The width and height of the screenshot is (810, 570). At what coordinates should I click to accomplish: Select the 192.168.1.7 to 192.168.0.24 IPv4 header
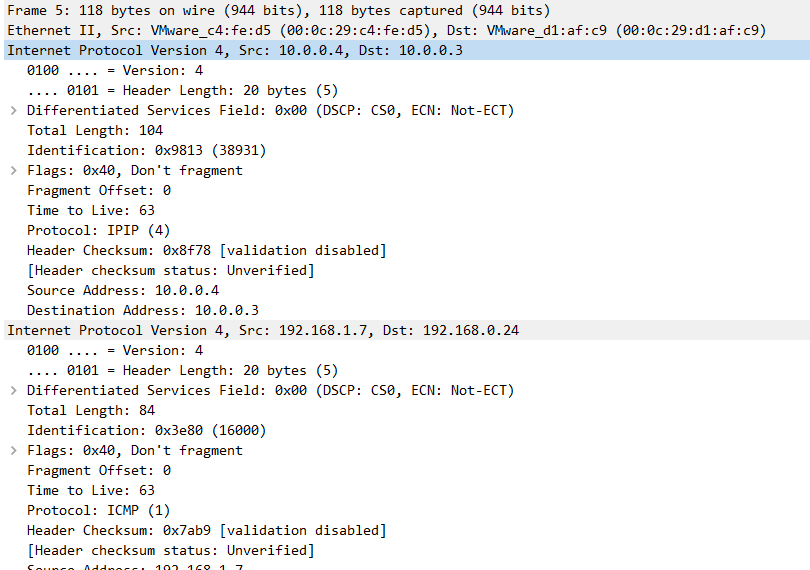[x=407, y=331]
